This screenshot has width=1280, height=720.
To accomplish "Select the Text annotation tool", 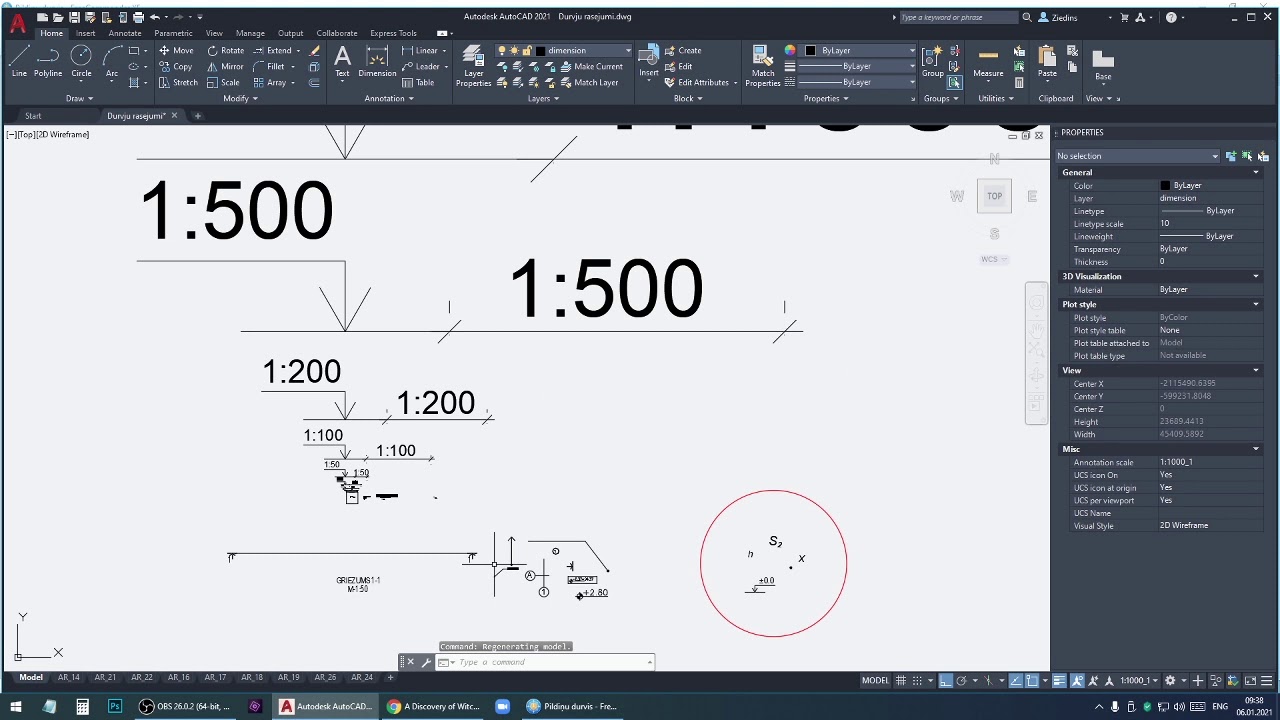I will 342,61.
